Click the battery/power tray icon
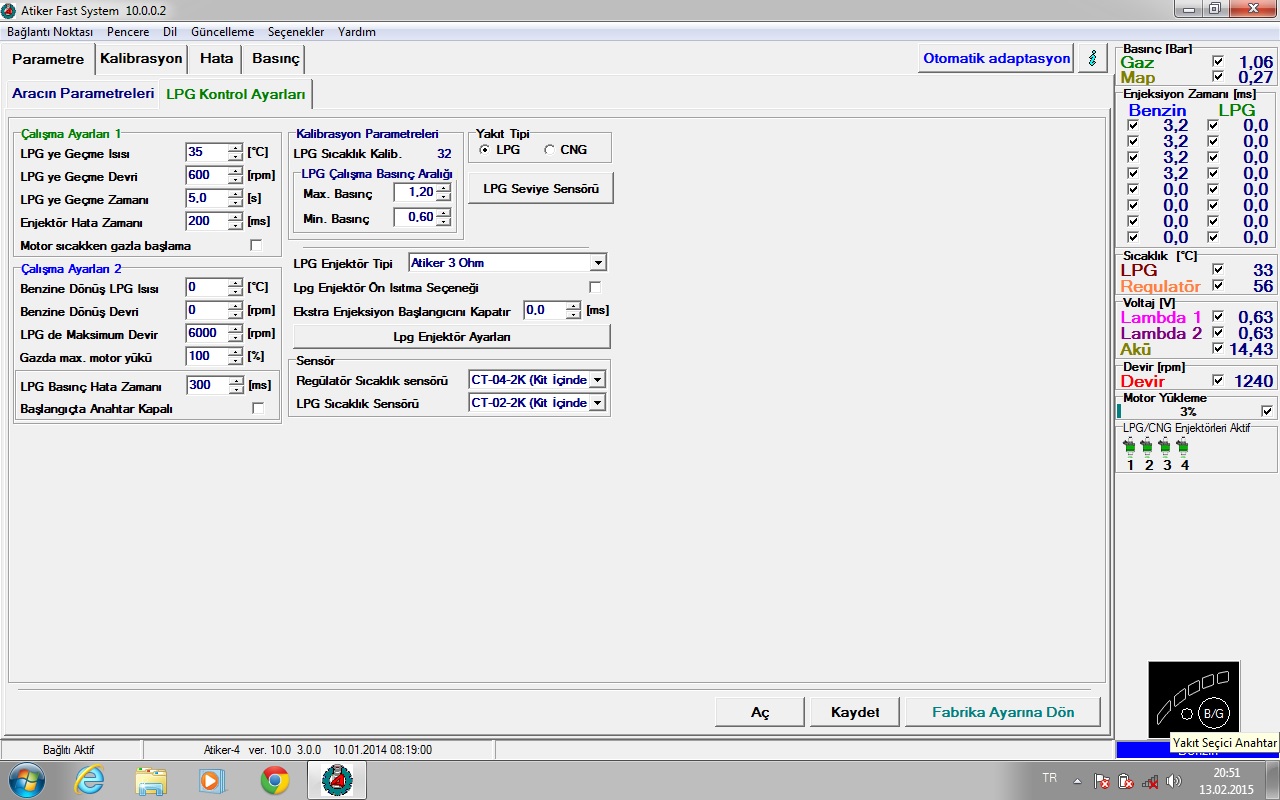This screenshot has height=800, width=1280. click(1126, 781)
